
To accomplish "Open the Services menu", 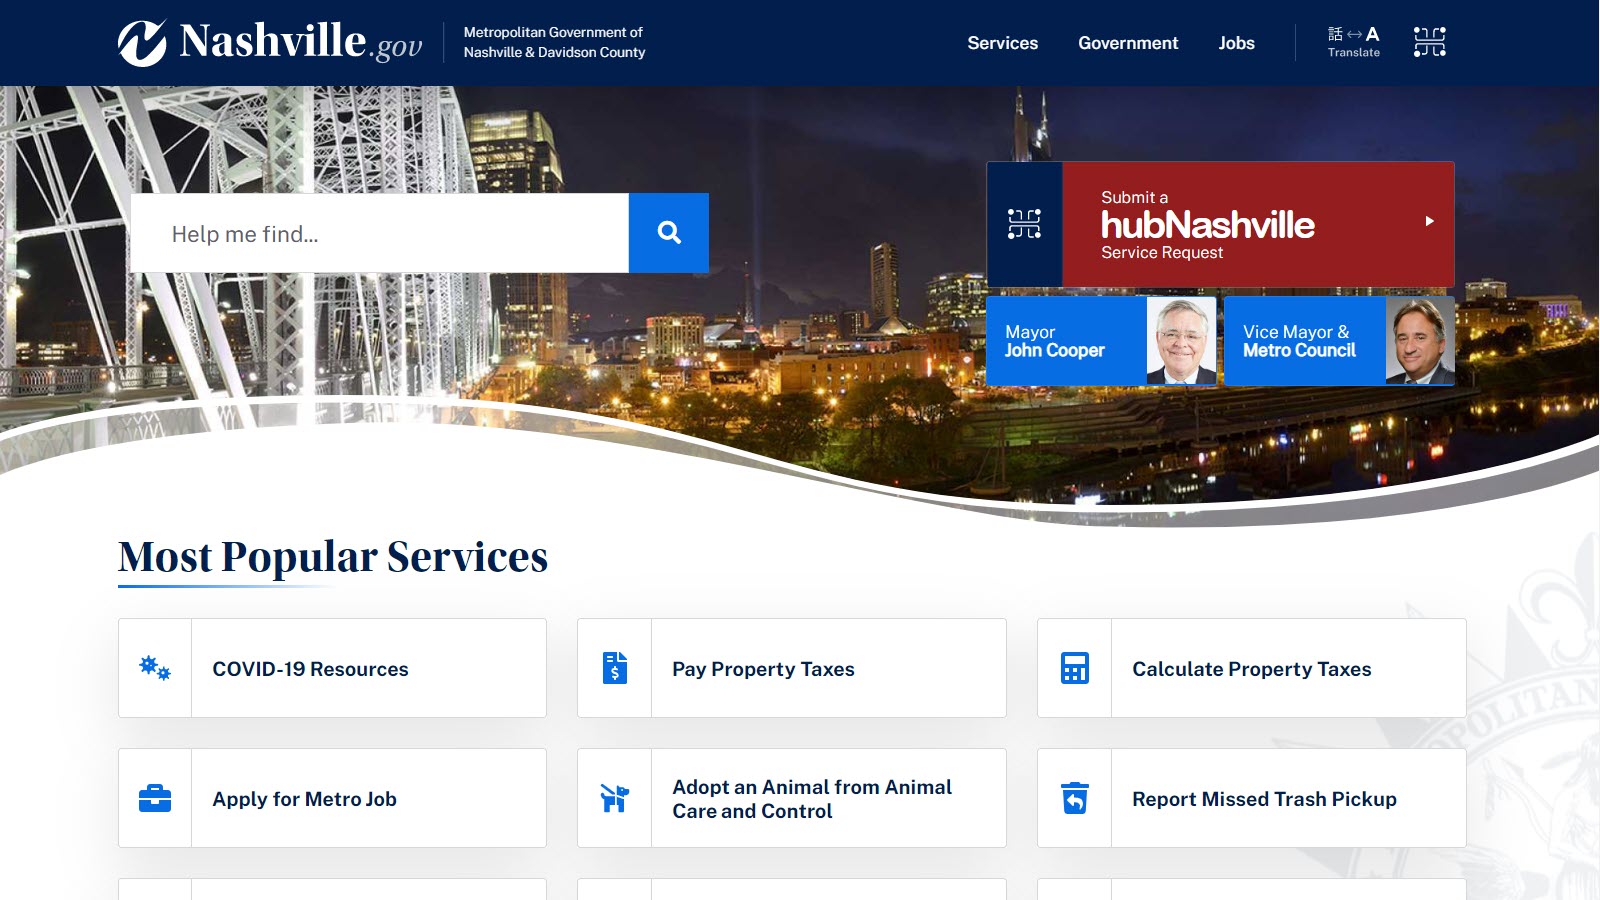I will coord(1002,43).
